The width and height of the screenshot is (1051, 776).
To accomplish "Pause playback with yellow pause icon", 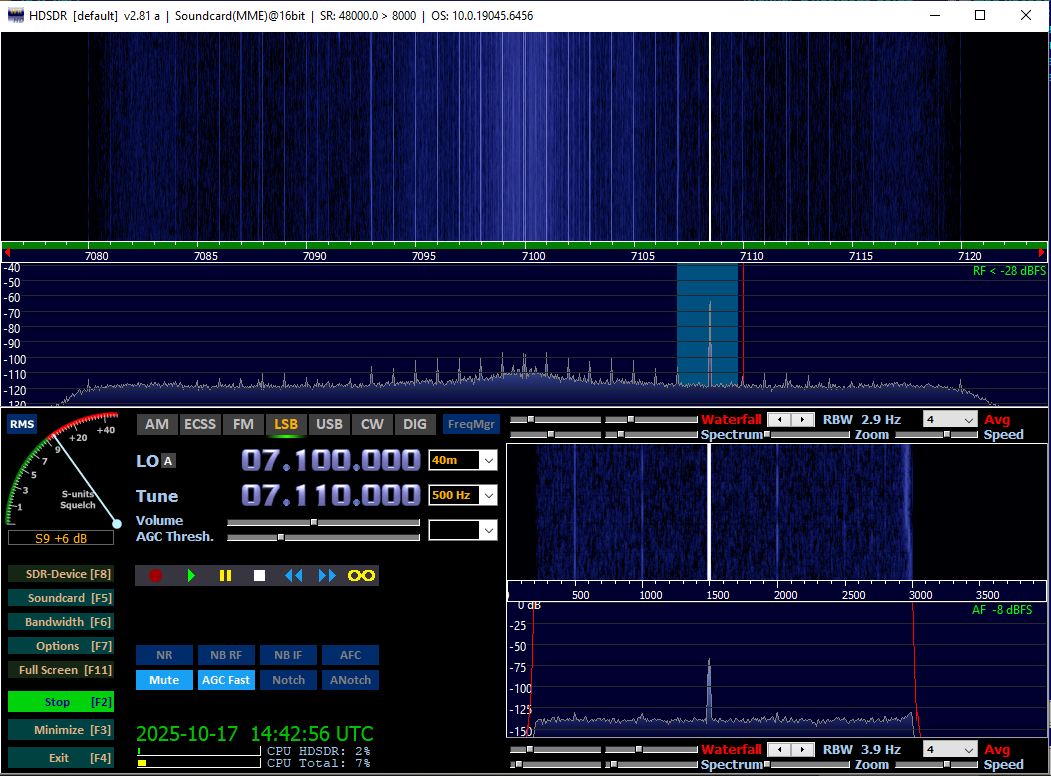I will click(225, 575).
